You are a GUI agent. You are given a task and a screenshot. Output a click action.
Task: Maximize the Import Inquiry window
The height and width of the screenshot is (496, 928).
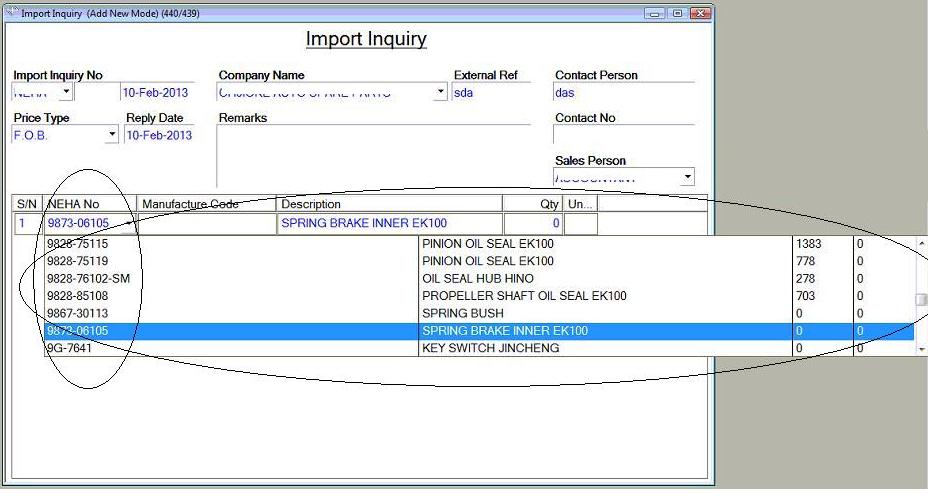click(678, 13)
